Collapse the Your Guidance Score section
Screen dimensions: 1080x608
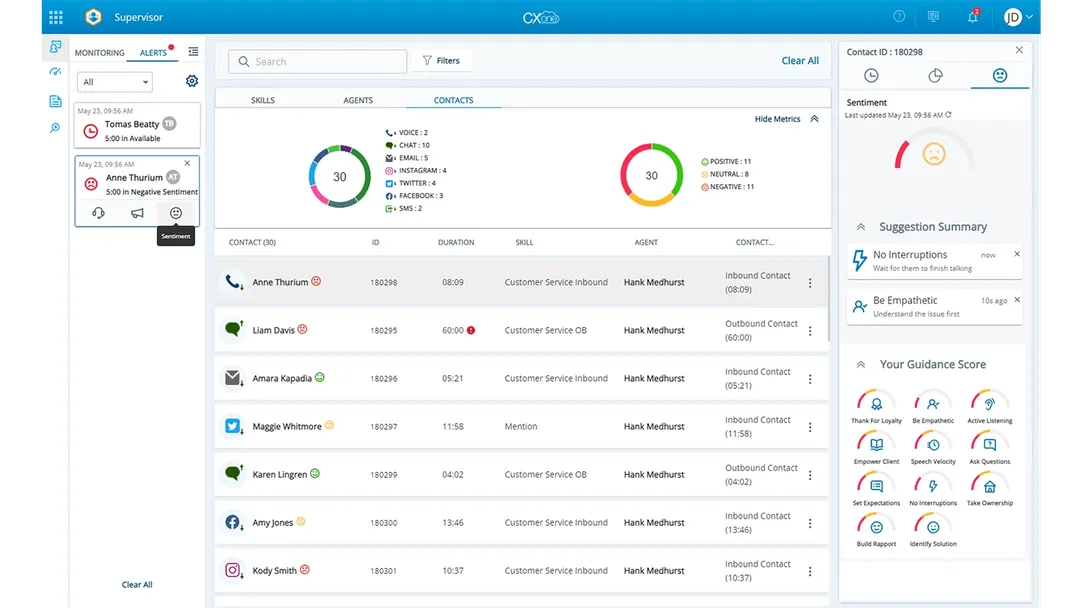pyautogui.click(x=860, y=364)
